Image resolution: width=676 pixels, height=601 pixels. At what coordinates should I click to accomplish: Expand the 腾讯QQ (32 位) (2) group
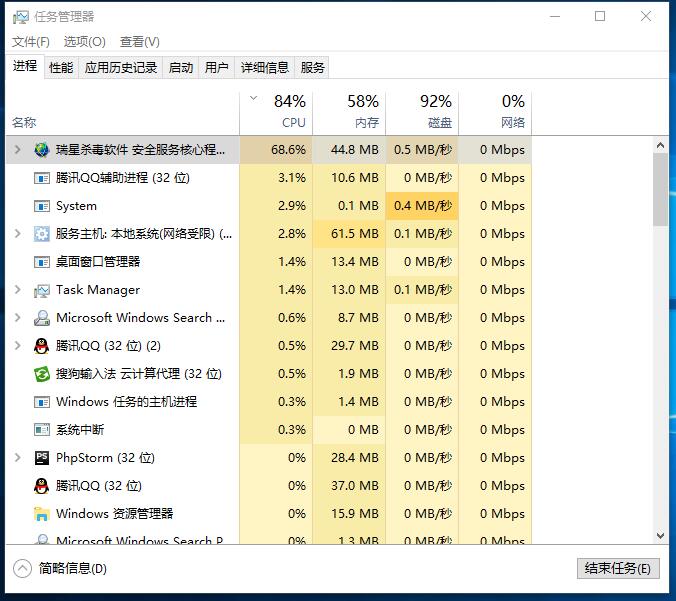point(18,346)
